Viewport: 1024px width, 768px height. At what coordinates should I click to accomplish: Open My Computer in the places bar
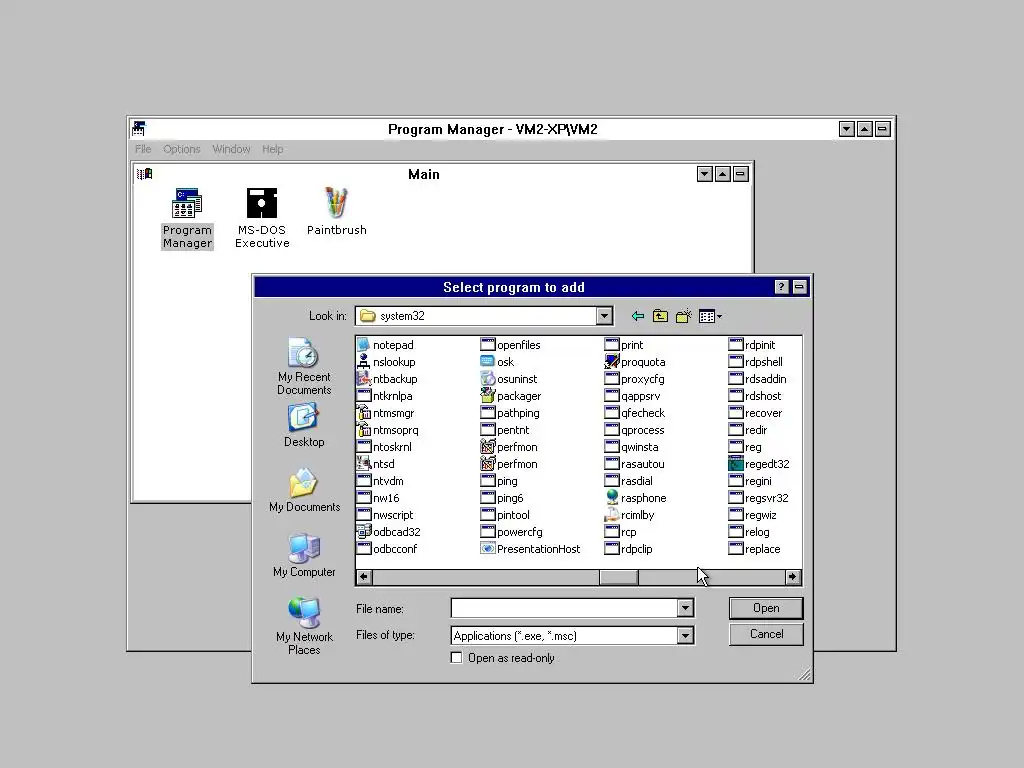tap(304, 556)
